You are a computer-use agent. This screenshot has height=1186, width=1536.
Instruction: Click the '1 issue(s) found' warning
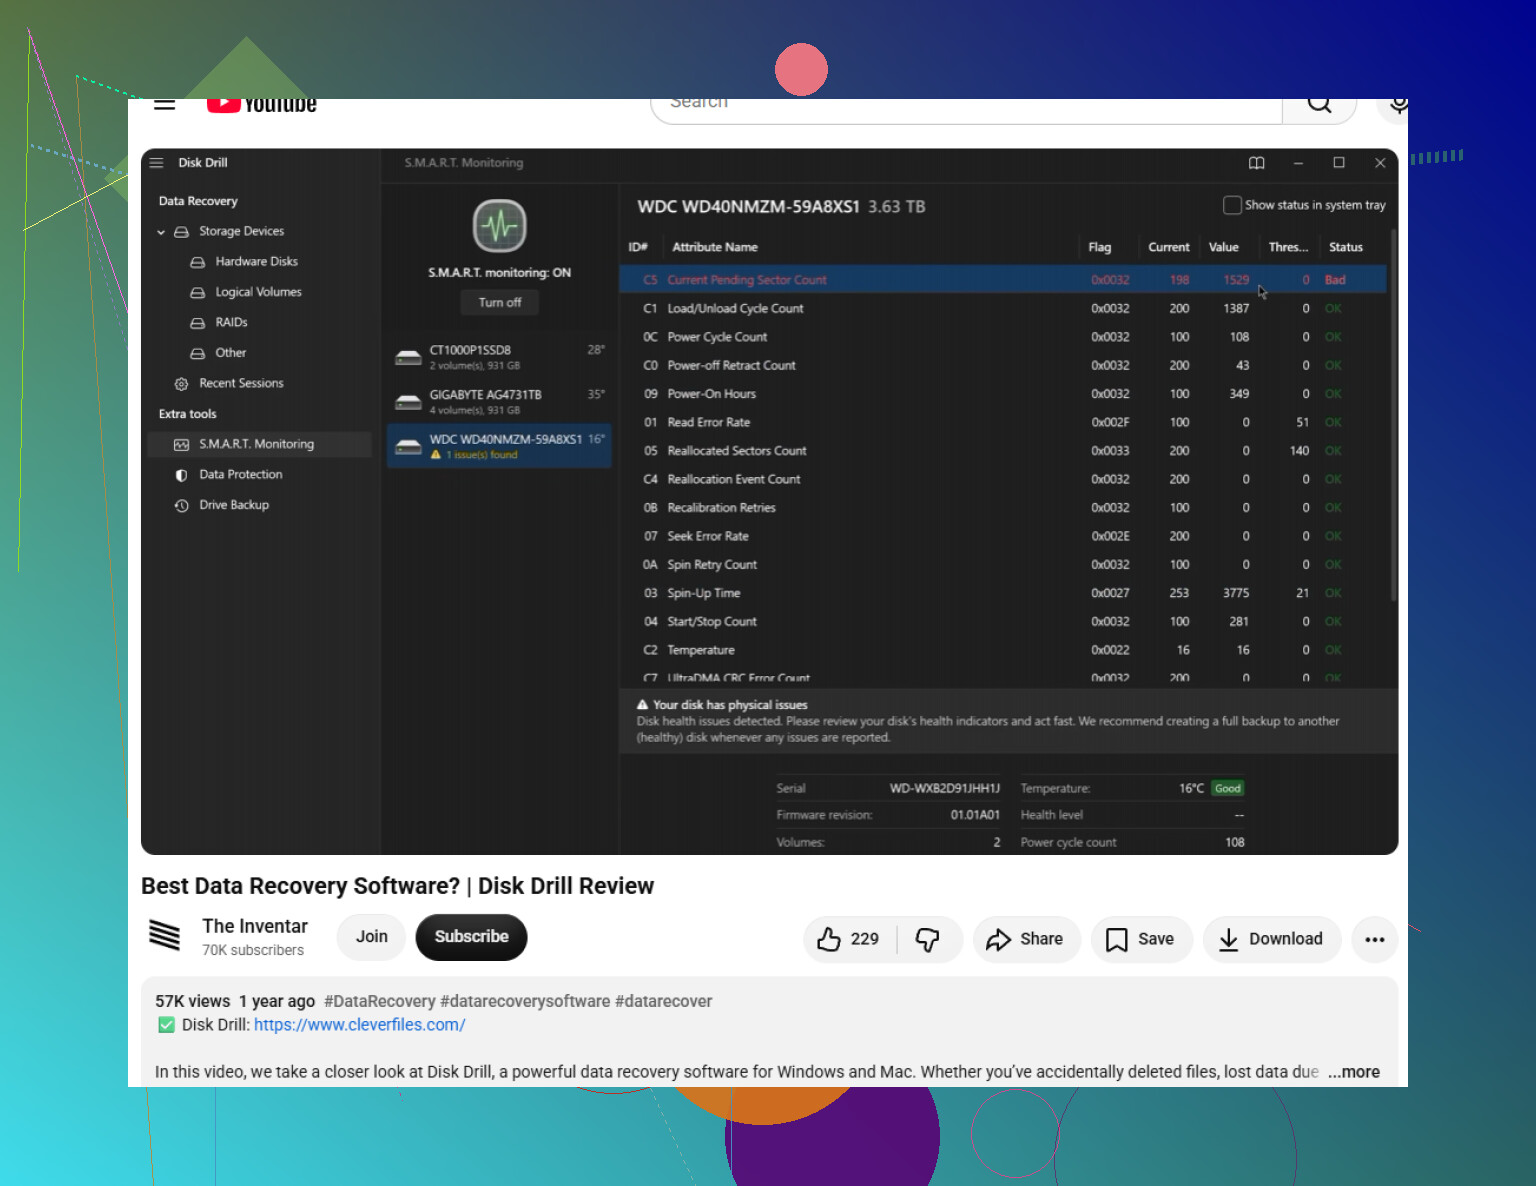pyautogui.click(x=474, y=455)
